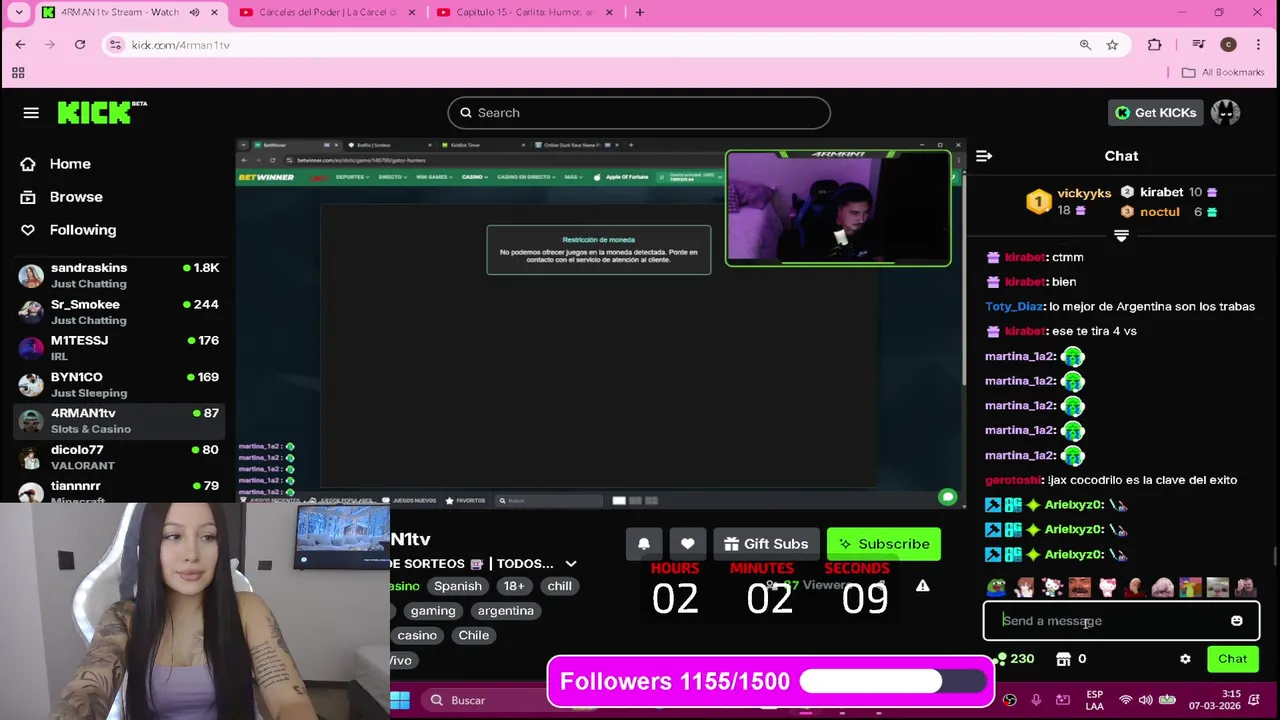Click the chill tag
Viewport: 1280px width, 720px height.
559,586
